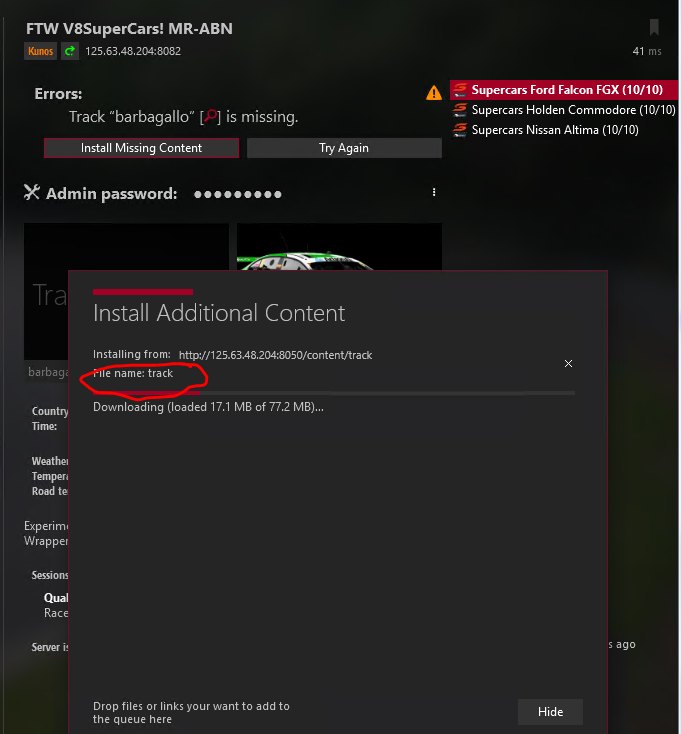Click the Admin password field
This screenshot has width=681, height=734.
coord(238,194)
